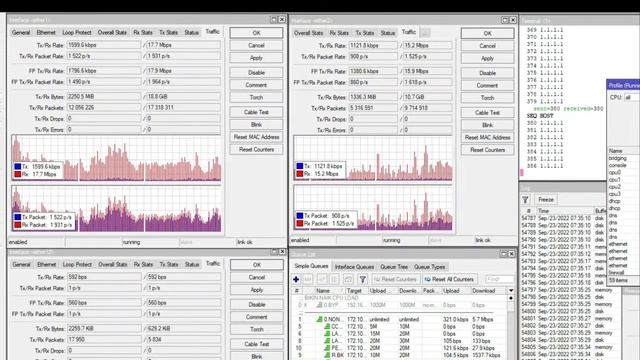
Task: Click Tx Rate field showing 1599.6 kbps
Action: 103,45
